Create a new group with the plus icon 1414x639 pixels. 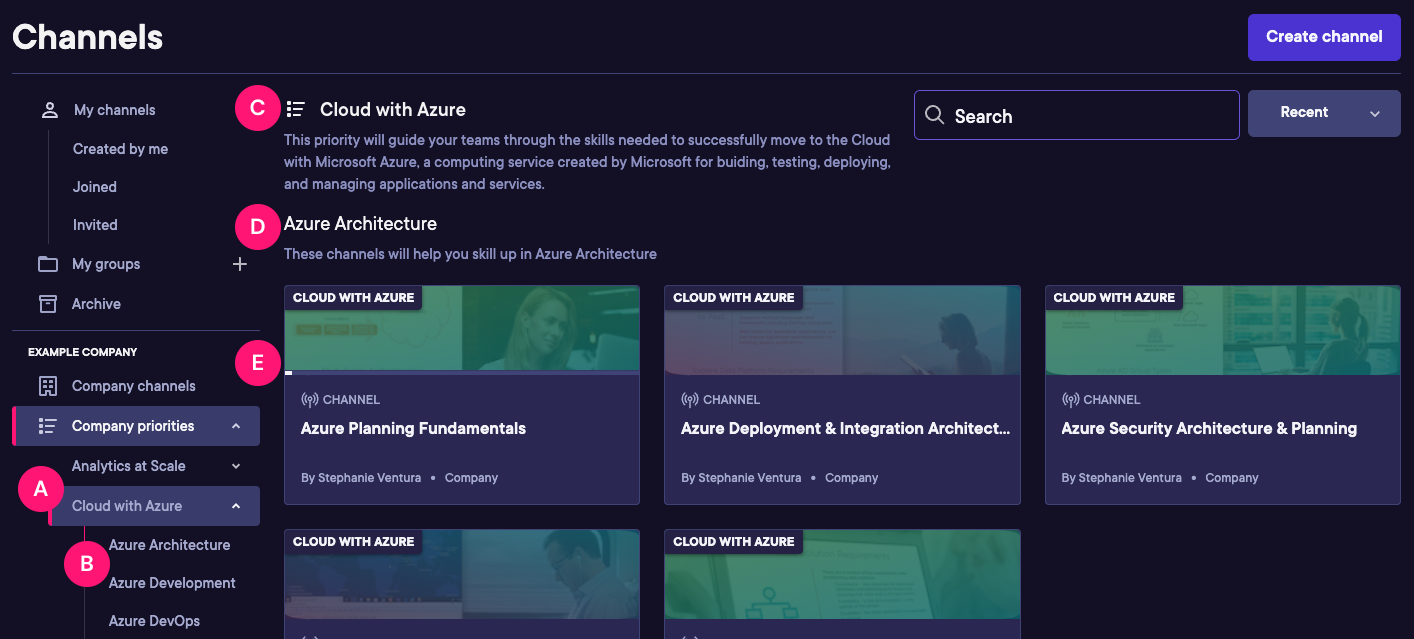(x=240, y=264)
